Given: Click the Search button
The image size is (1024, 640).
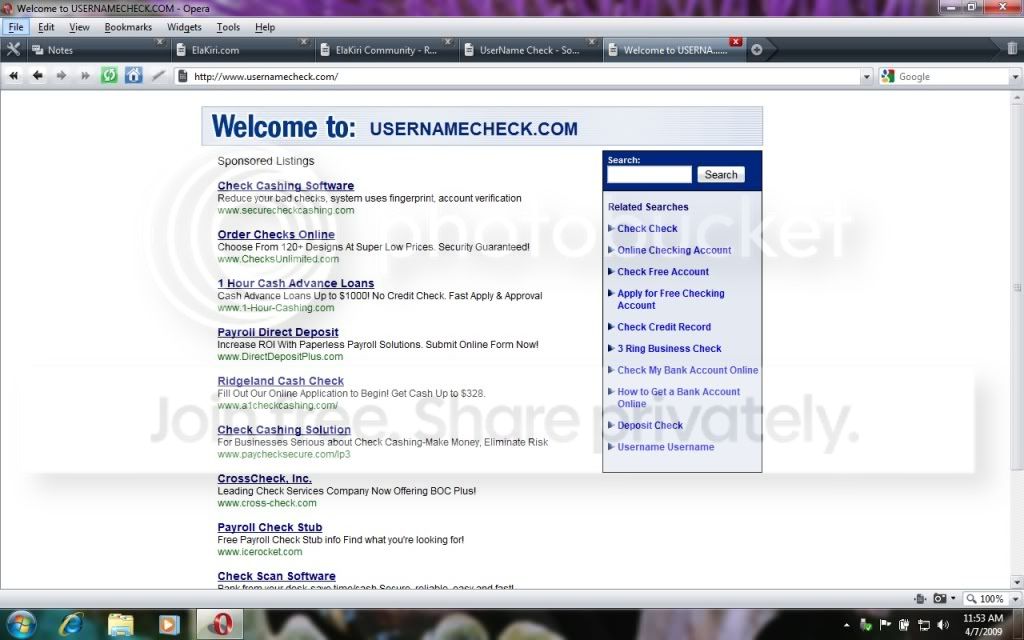Looking at the screenshot, I should (721, 174).
